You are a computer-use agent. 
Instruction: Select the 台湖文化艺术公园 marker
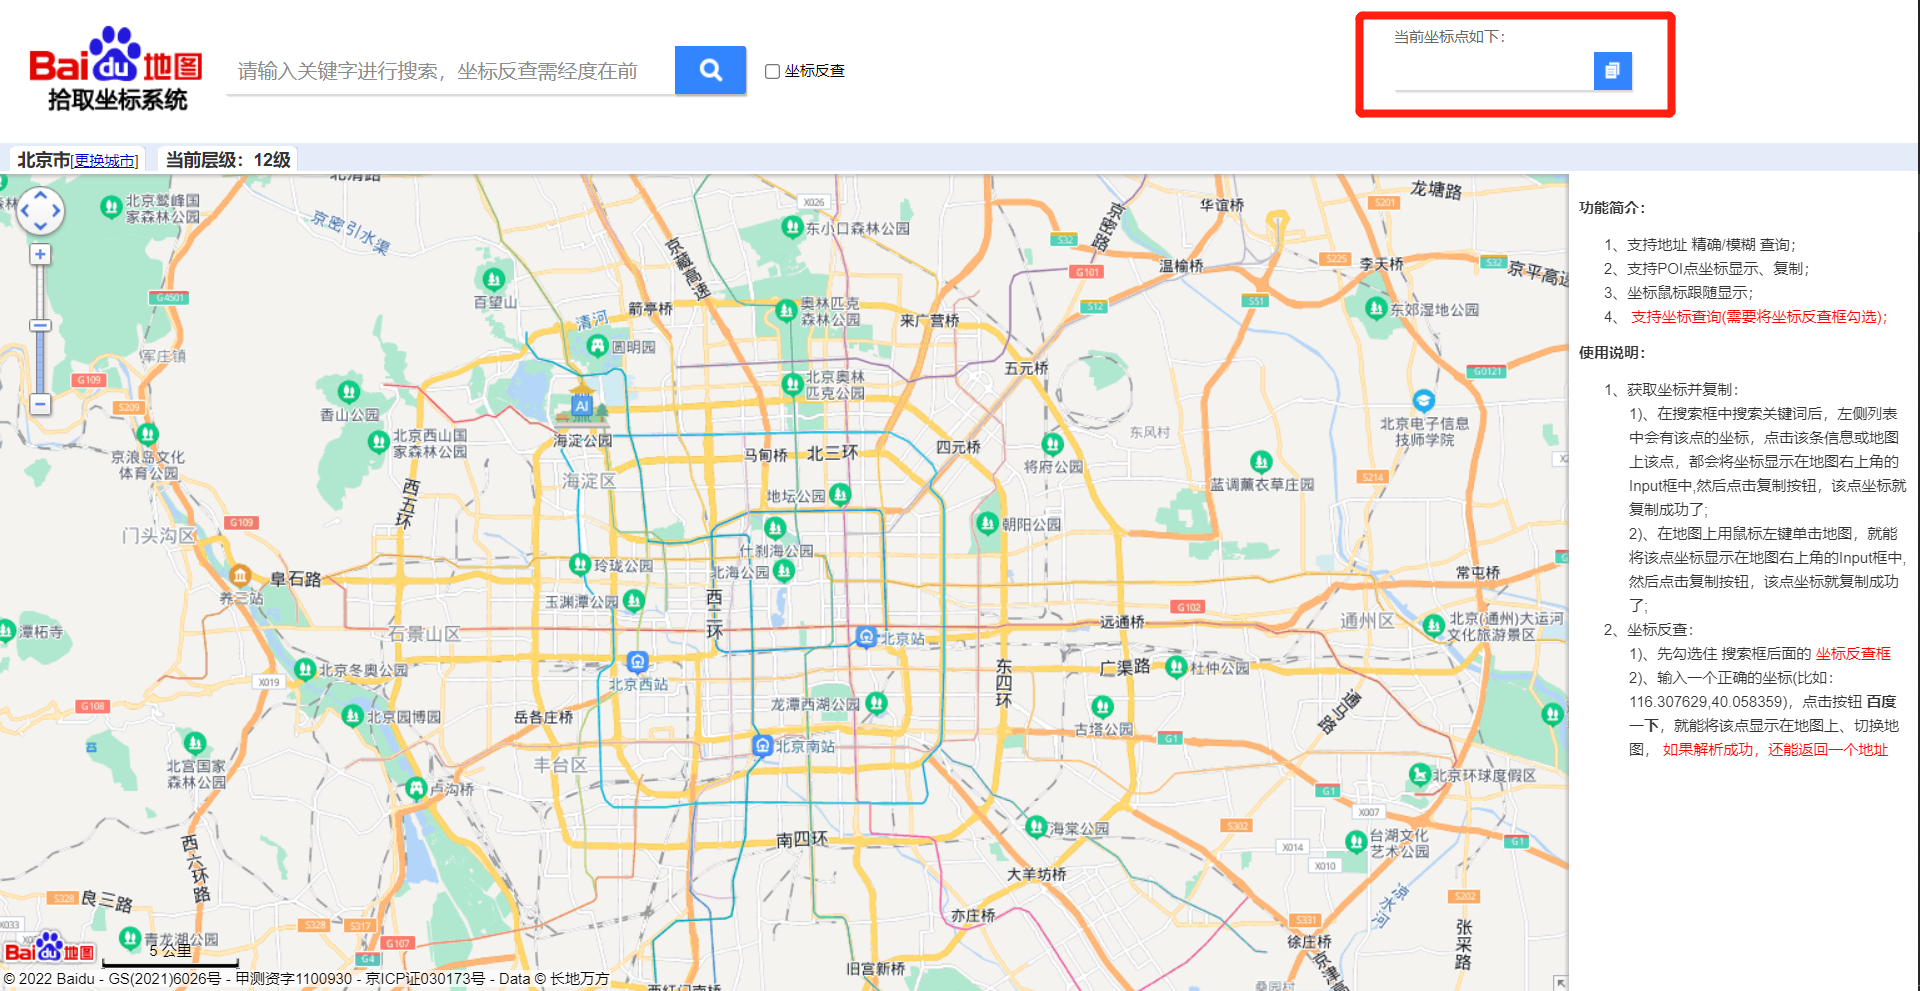(1356, 842)
